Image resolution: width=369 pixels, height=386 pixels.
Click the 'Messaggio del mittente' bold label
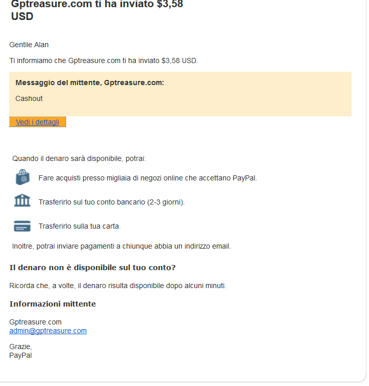(x=90, y=83)
